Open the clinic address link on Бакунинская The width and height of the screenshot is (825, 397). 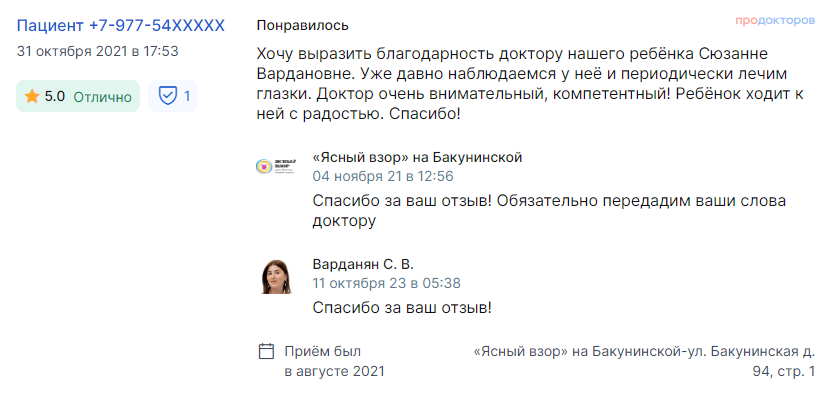click(645, 361)
